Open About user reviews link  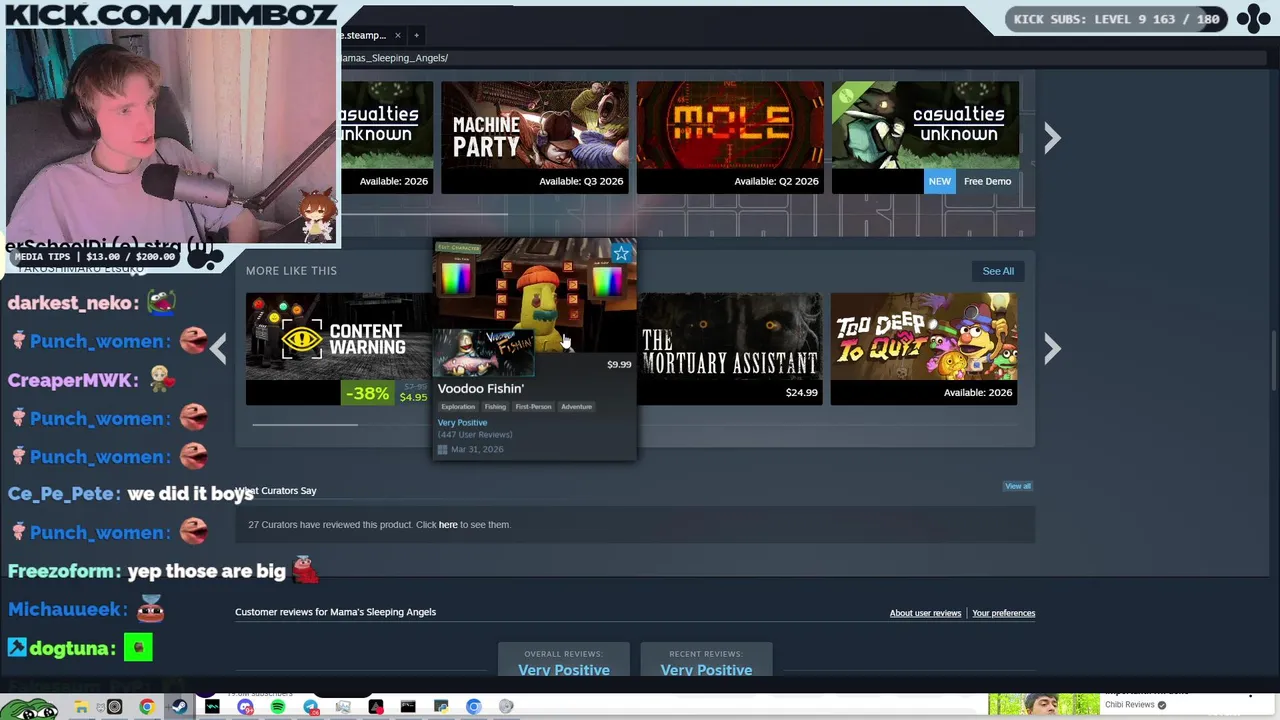pyautogui.click(x=925, y=613)
